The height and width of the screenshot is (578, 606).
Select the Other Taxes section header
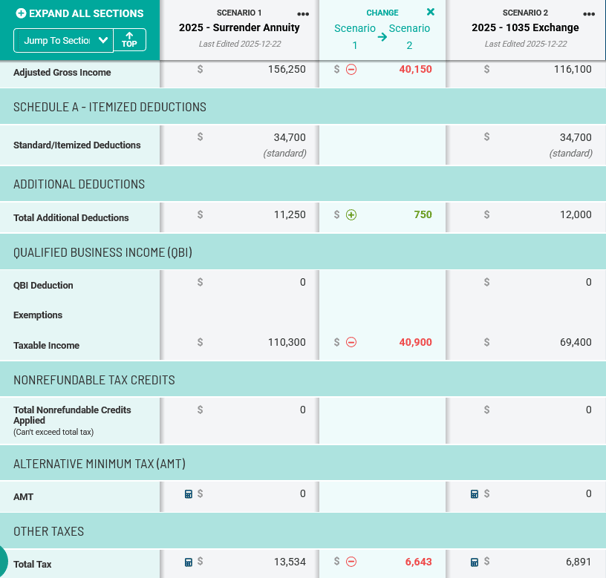pos(48,531)
